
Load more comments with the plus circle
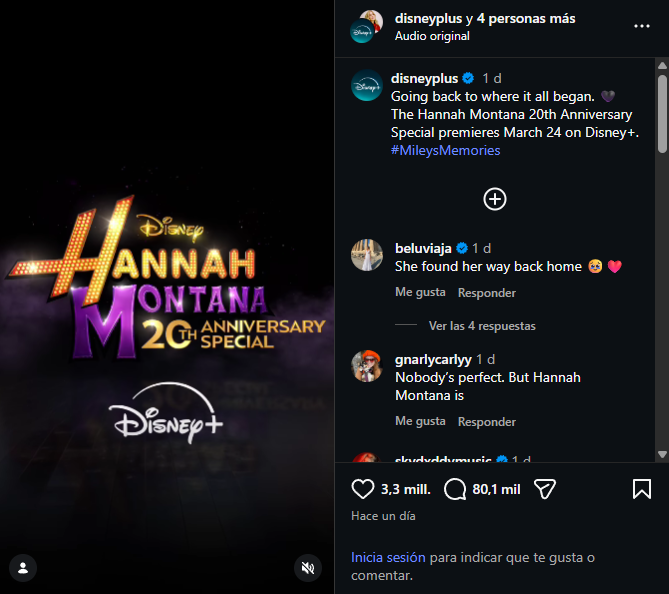point(495,199)
